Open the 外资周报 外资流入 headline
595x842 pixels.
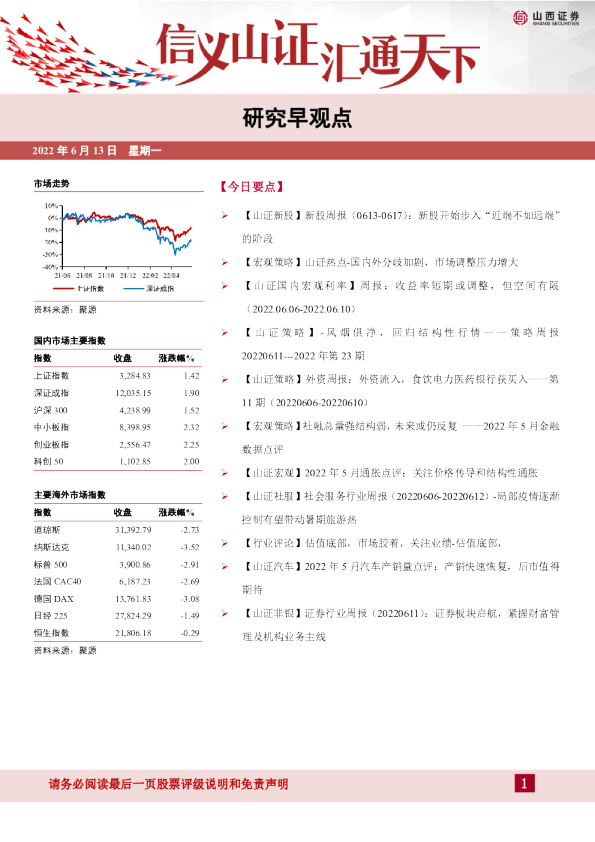pos(401,391)
